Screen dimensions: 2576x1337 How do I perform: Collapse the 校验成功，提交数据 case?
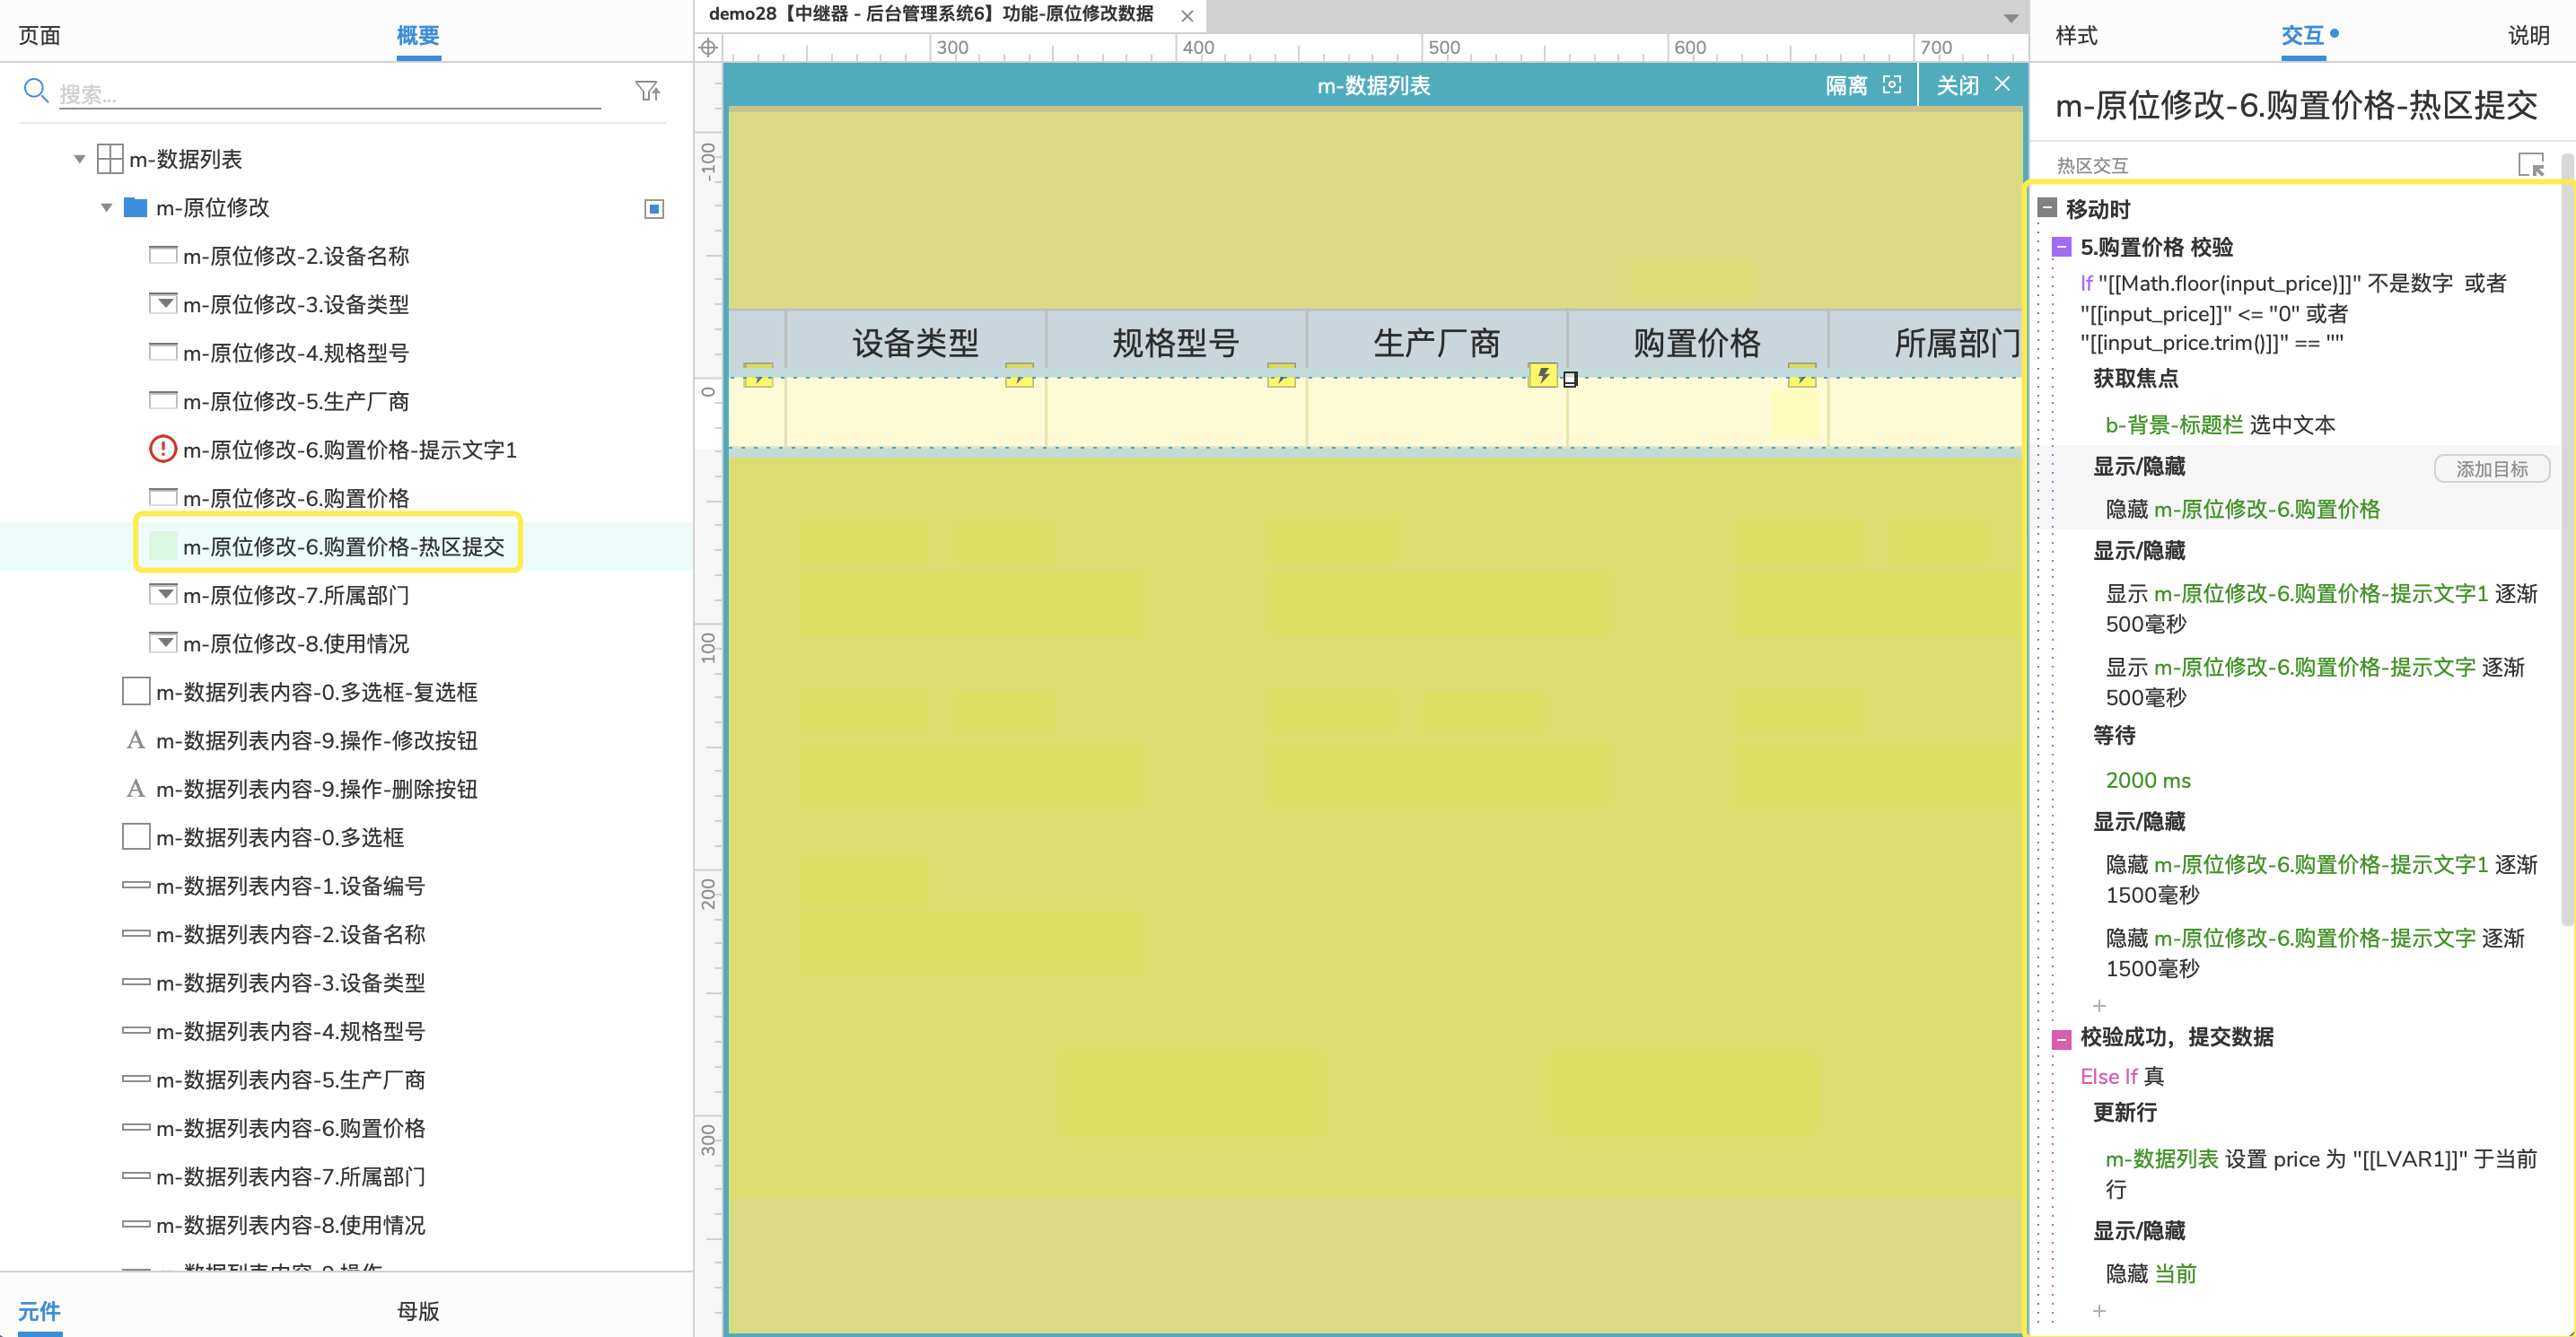[x=2061, y=1038]
